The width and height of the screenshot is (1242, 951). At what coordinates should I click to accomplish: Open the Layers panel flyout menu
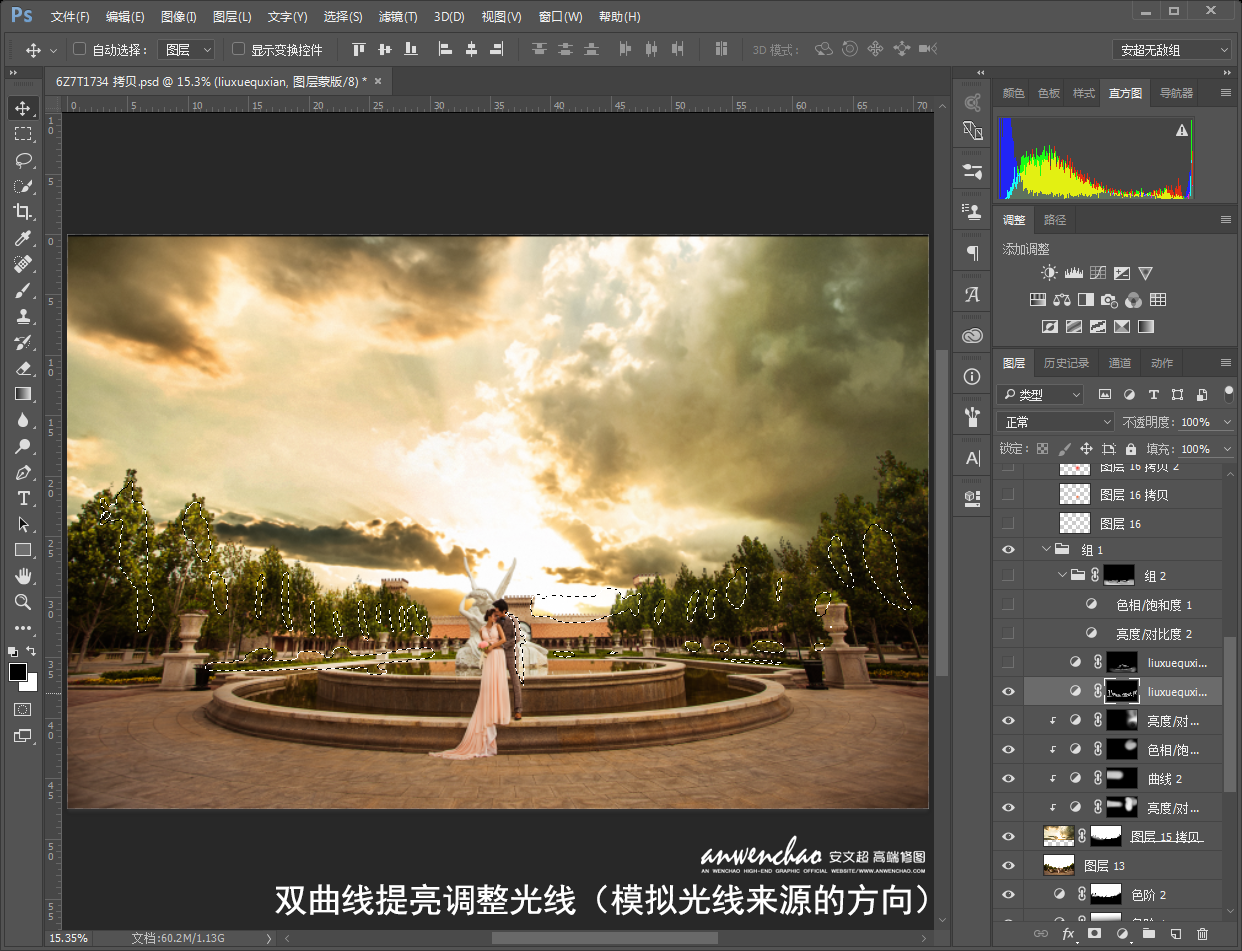tap(1226, 363)
